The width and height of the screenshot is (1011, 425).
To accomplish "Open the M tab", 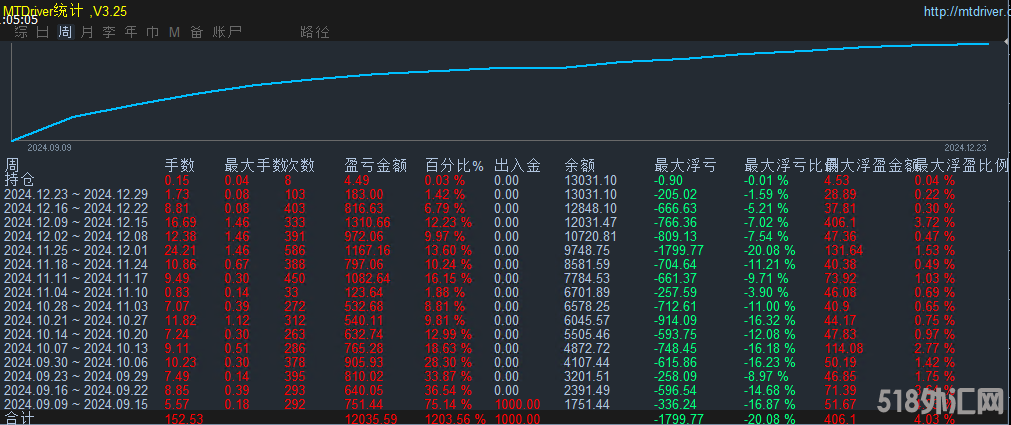I will tap(174, 32).
